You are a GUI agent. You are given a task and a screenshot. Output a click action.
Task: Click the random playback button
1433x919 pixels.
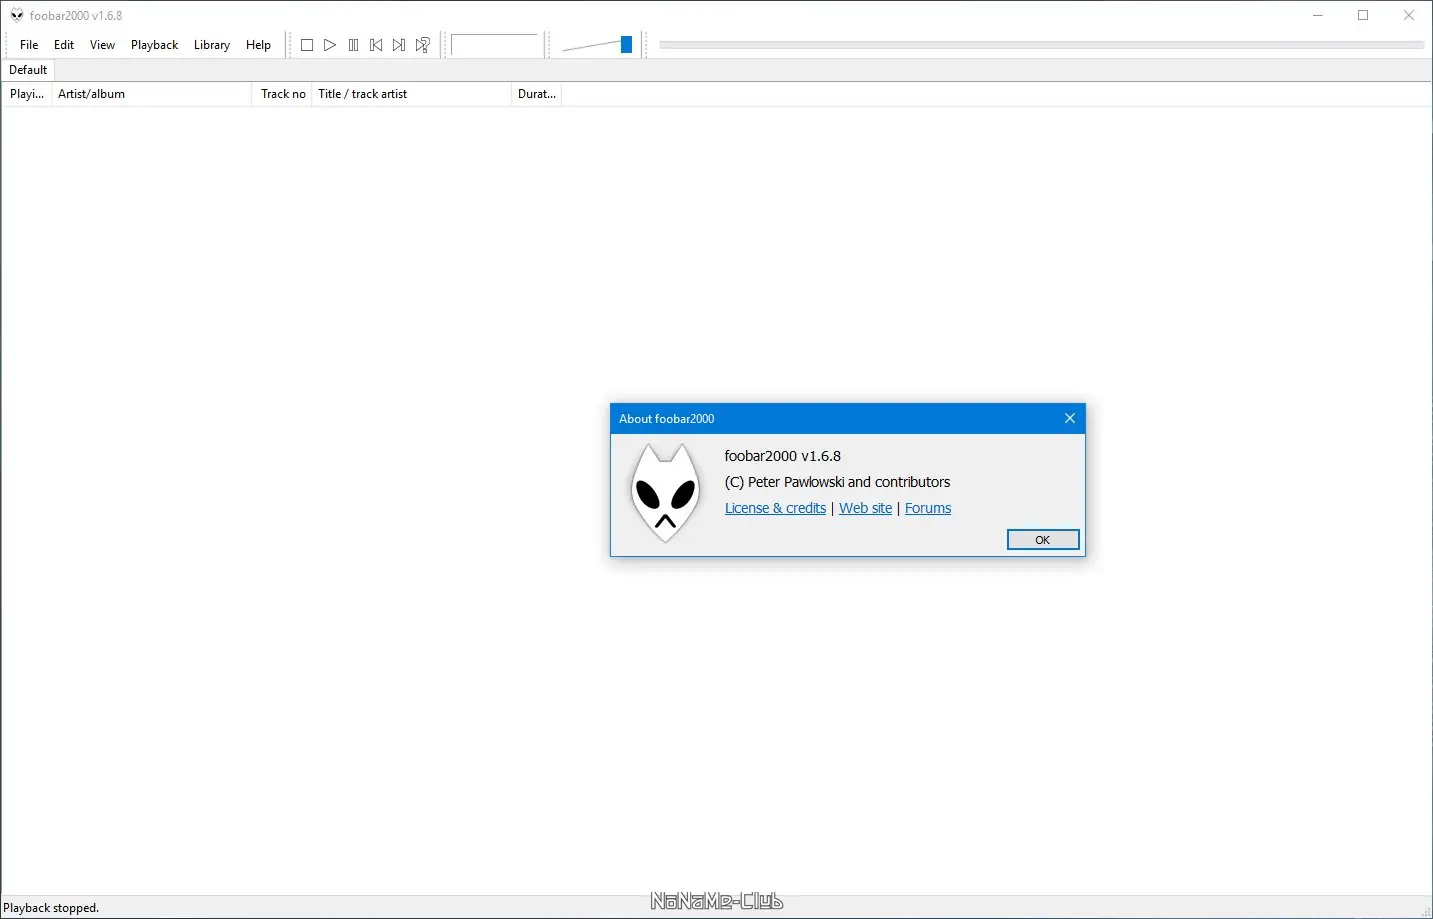click(423, 45)
